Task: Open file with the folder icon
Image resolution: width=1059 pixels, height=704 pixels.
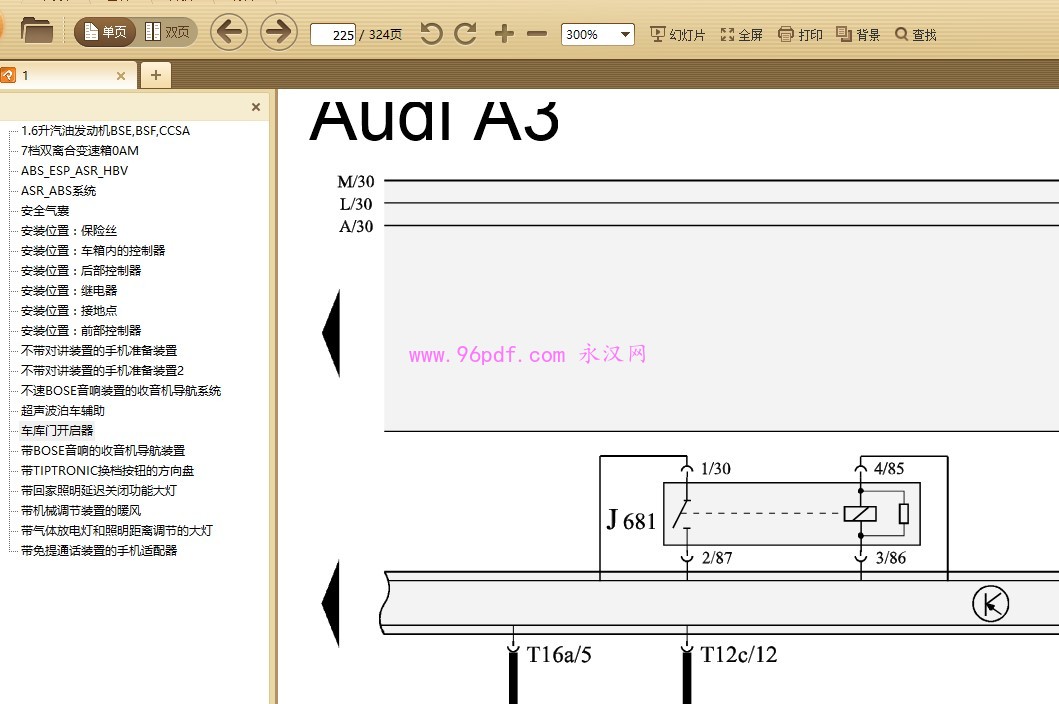Action: point(36,31)
